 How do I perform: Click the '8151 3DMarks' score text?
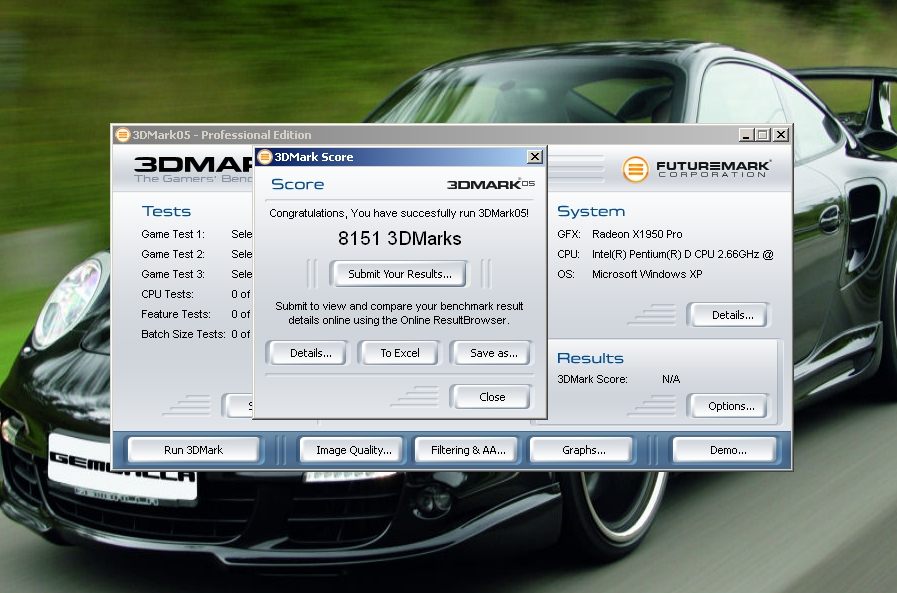click(399, 238)
